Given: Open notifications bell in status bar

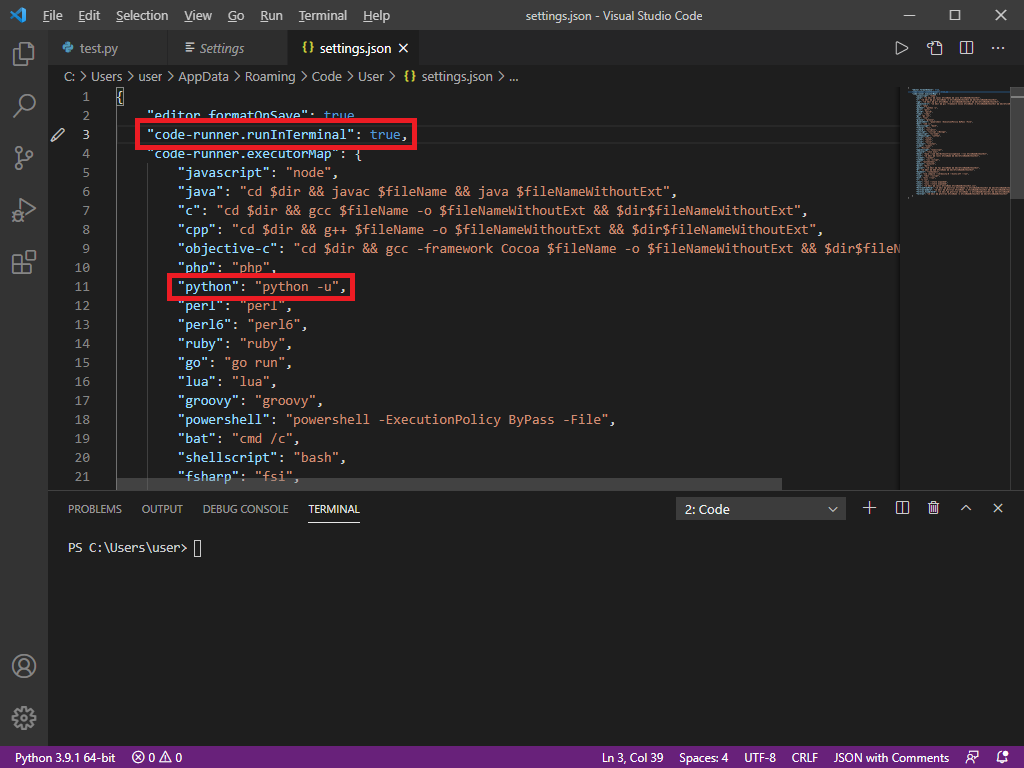Looking at the screenshot, I should click(1002, 758).
